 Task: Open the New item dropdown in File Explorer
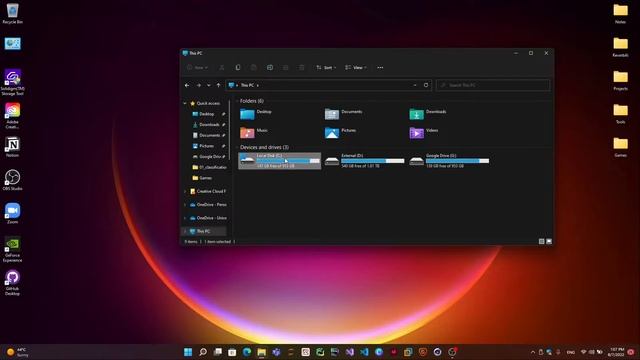(198, 68)
